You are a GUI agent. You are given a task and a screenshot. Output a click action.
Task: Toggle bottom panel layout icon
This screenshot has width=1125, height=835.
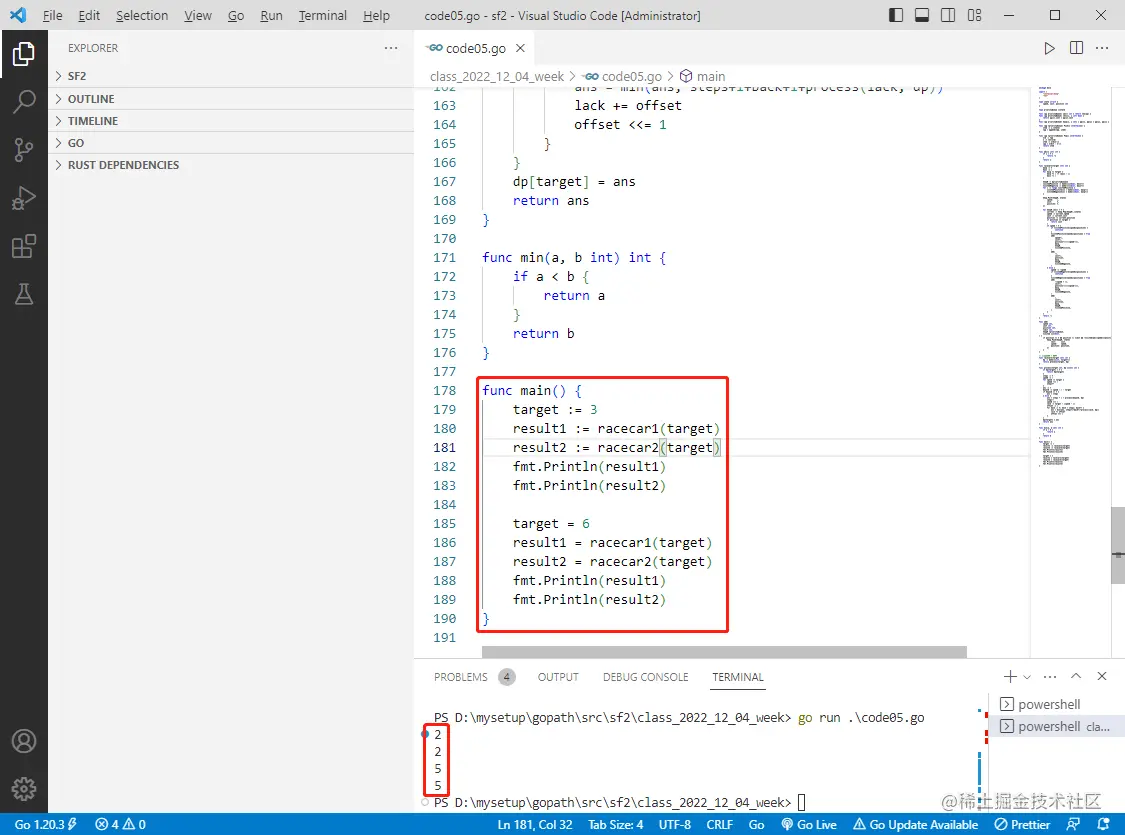coord(922,15)
